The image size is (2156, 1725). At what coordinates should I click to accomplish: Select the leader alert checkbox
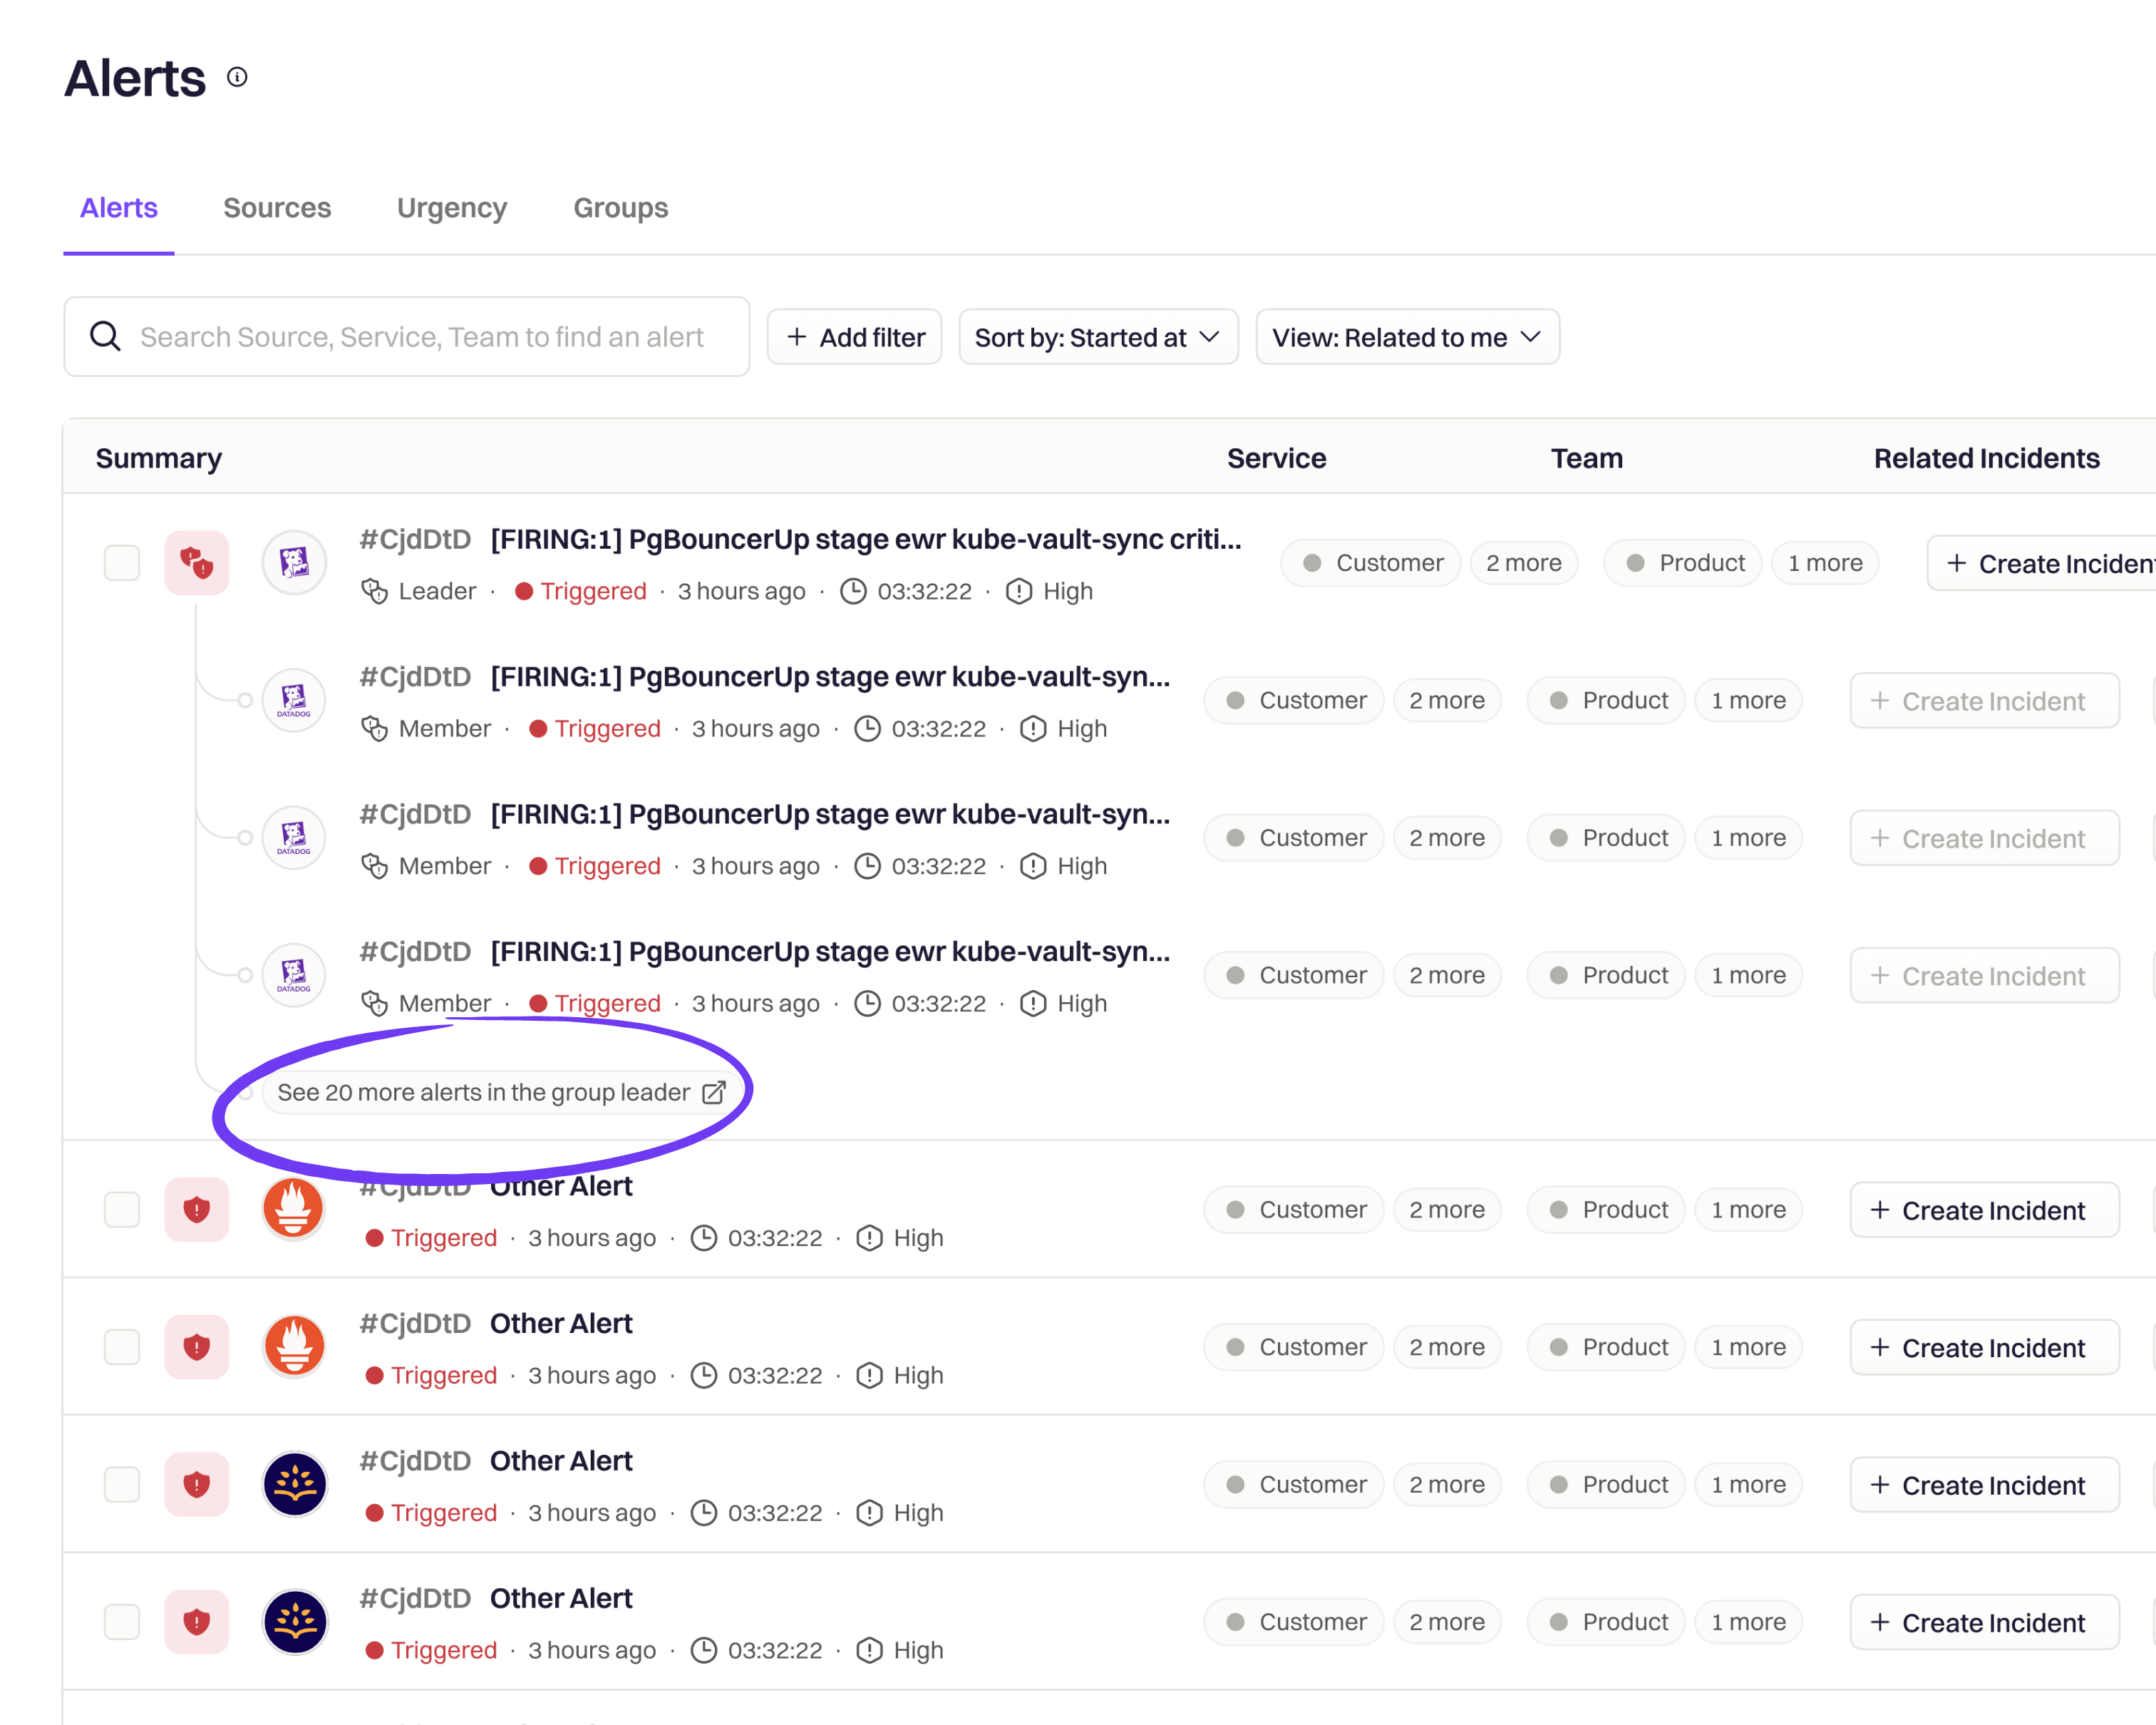tap(122, 563)
